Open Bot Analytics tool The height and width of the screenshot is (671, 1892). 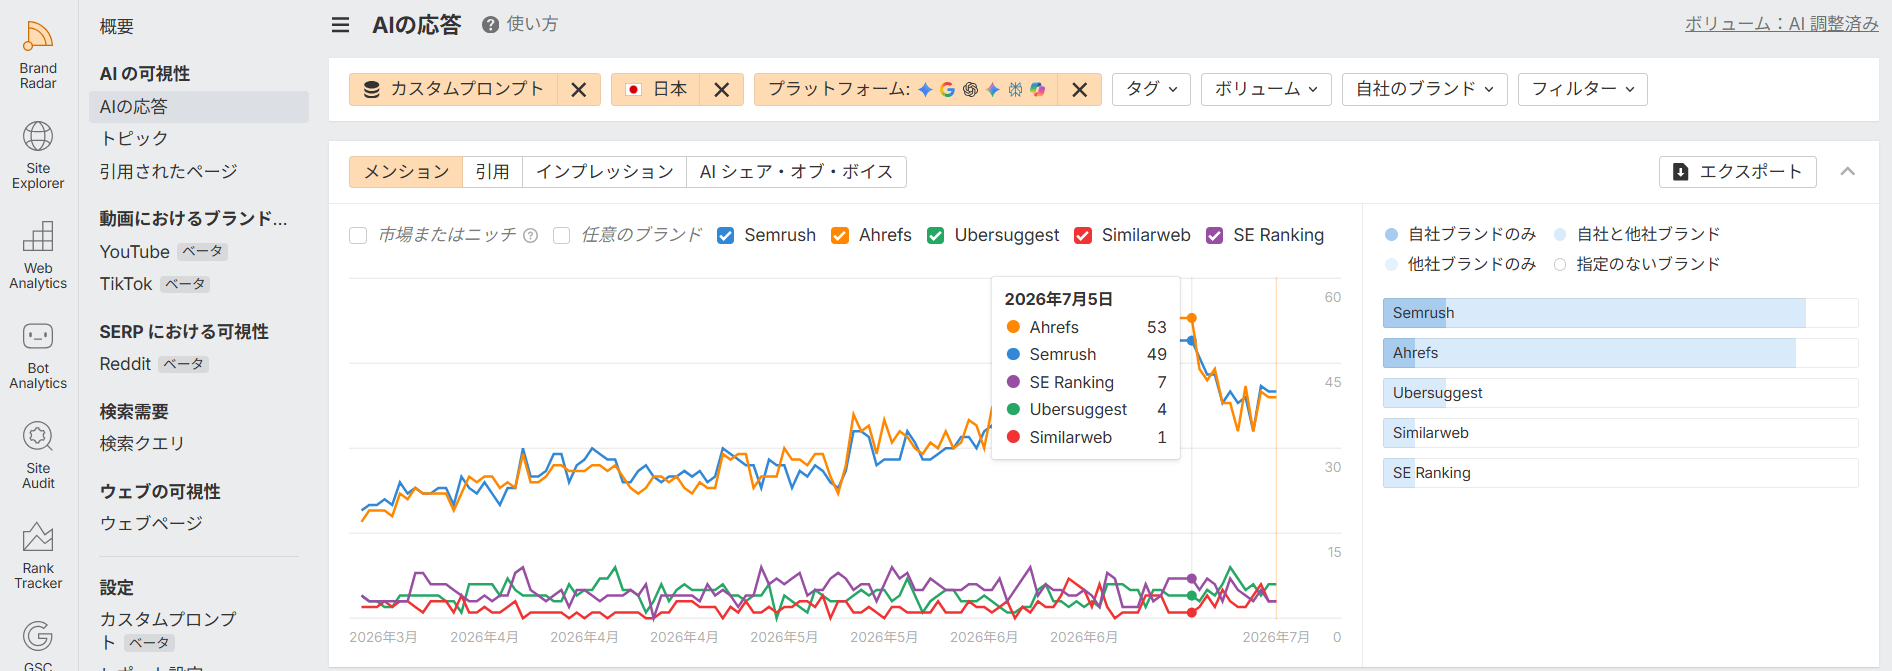point(38,355)
